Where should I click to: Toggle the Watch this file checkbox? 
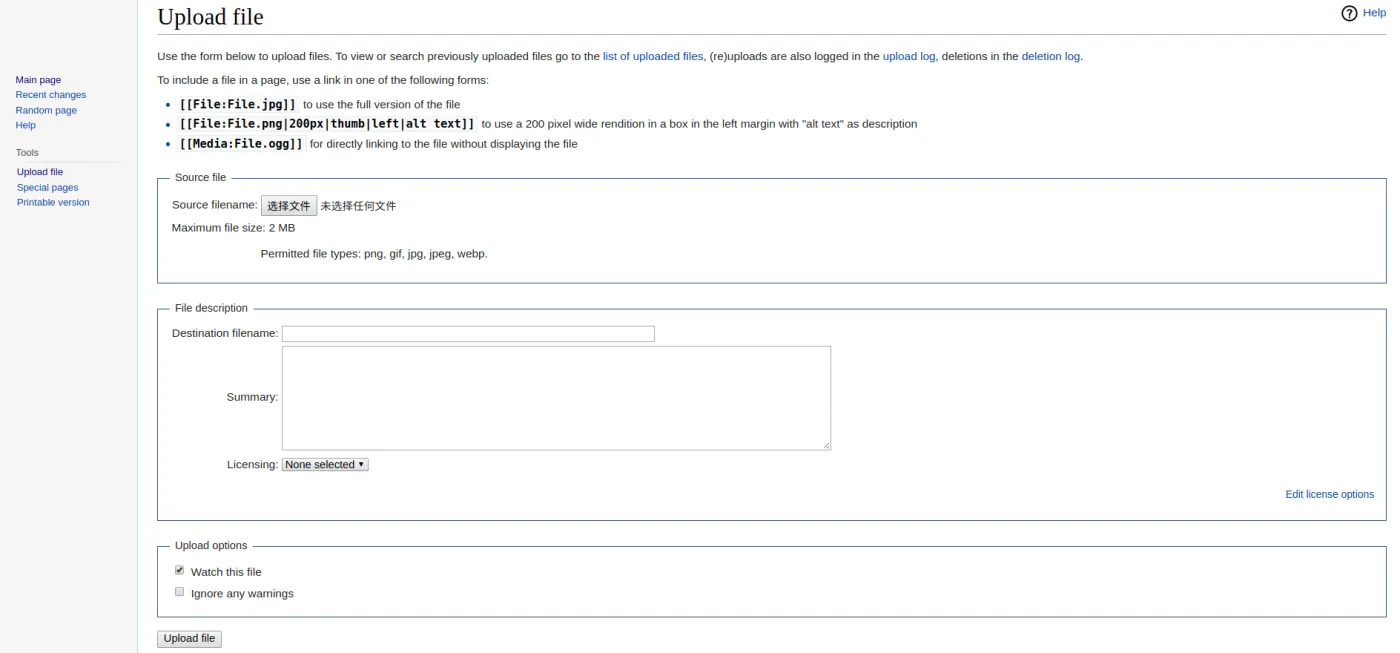(180, 570)
